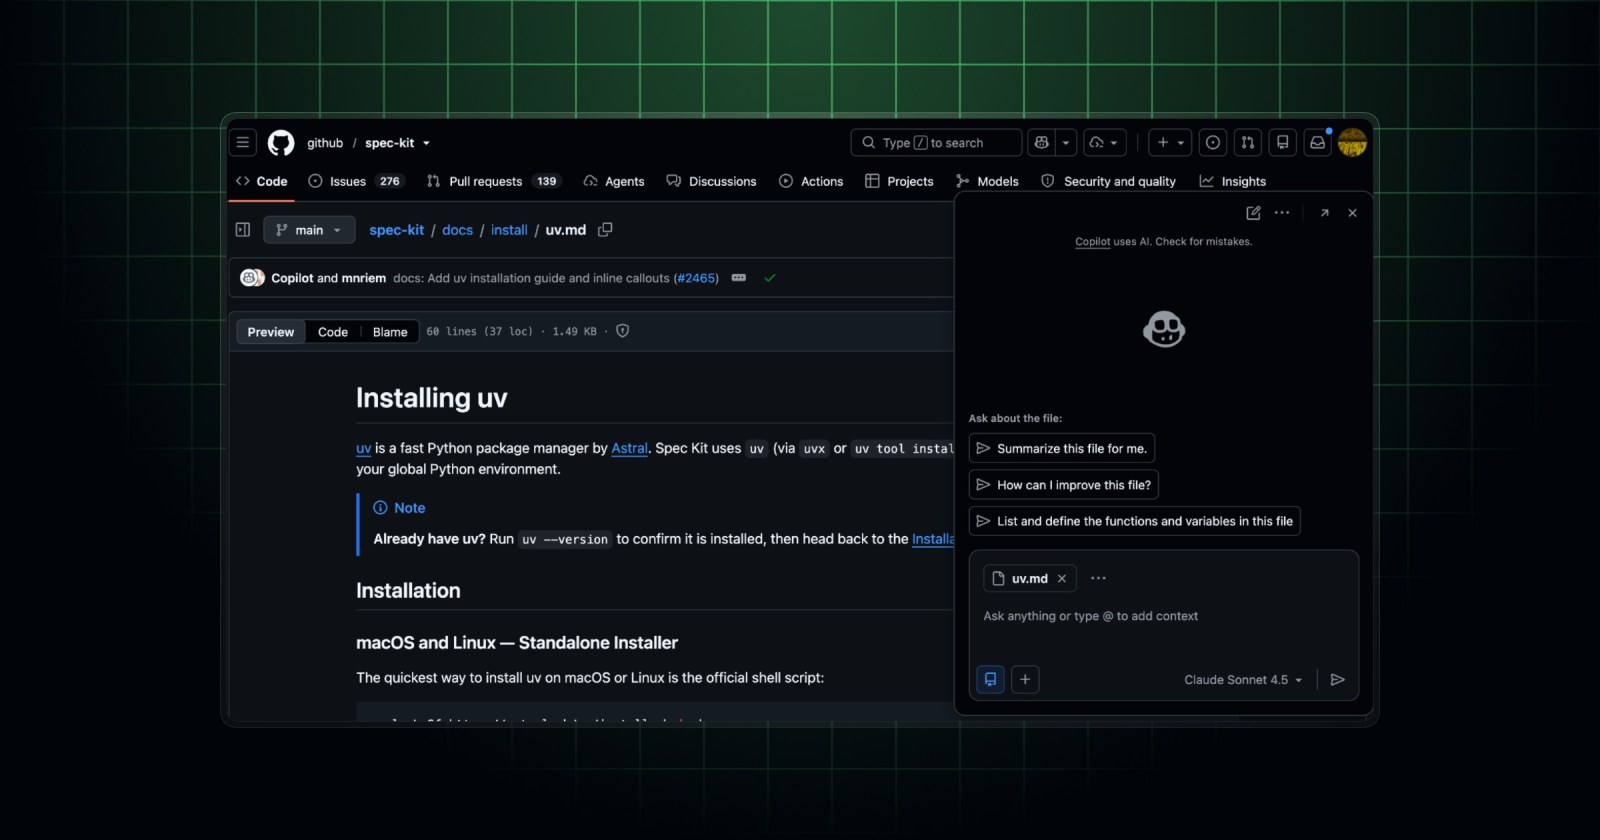This screenshot has height=840, width=1600.
Task: Open the hamburger navigation menu
Action: (x=243, y=143)
